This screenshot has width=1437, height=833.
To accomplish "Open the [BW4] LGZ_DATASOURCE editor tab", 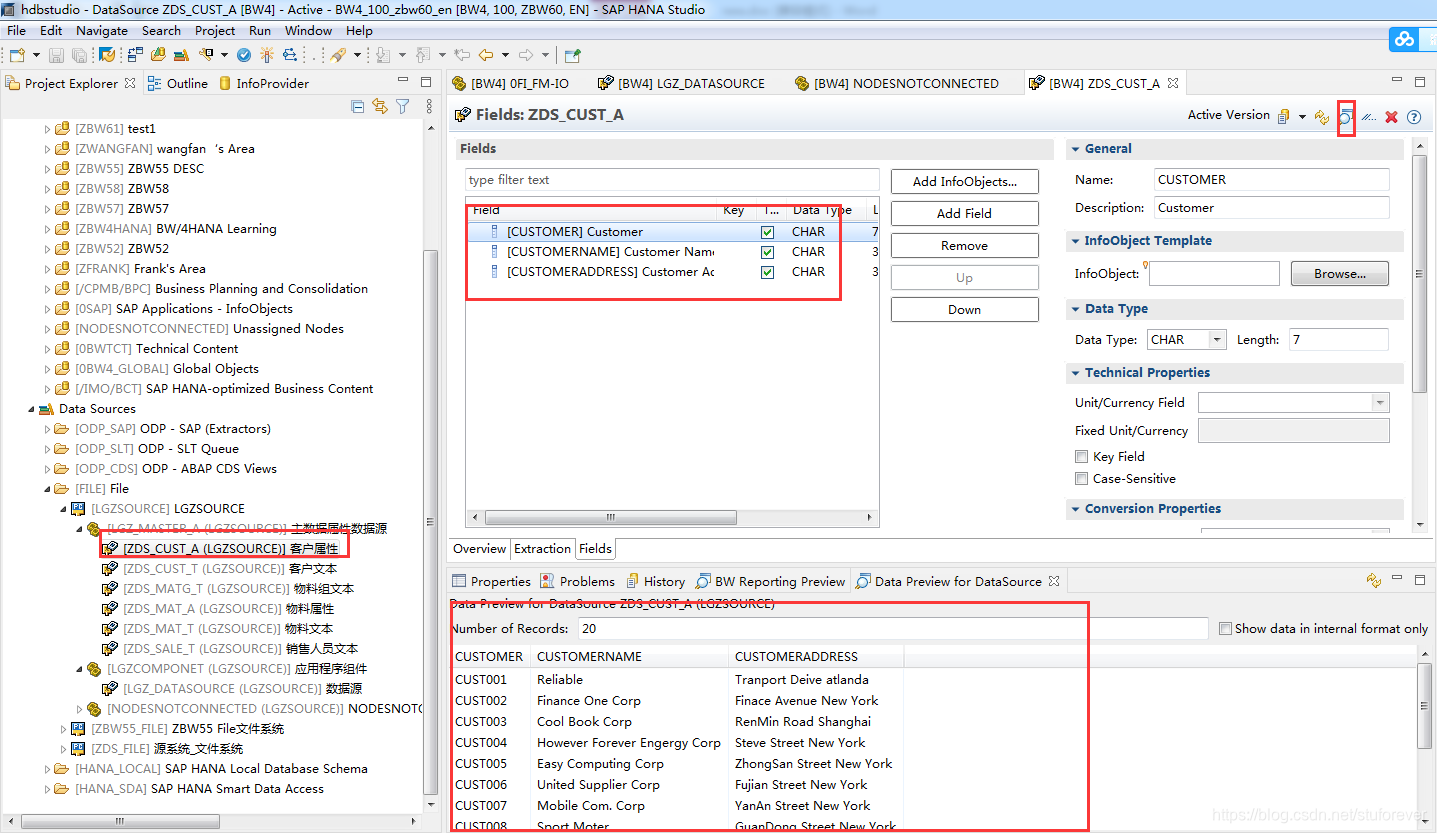I will [x=681, y=83].
